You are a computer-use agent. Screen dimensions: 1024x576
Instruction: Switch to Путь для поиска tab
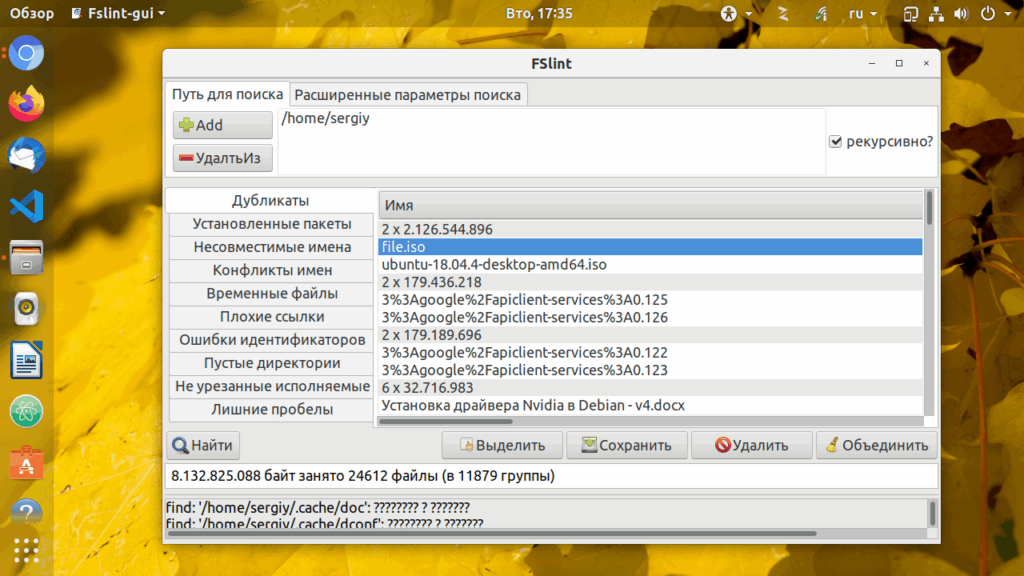(x=227, y=94)
